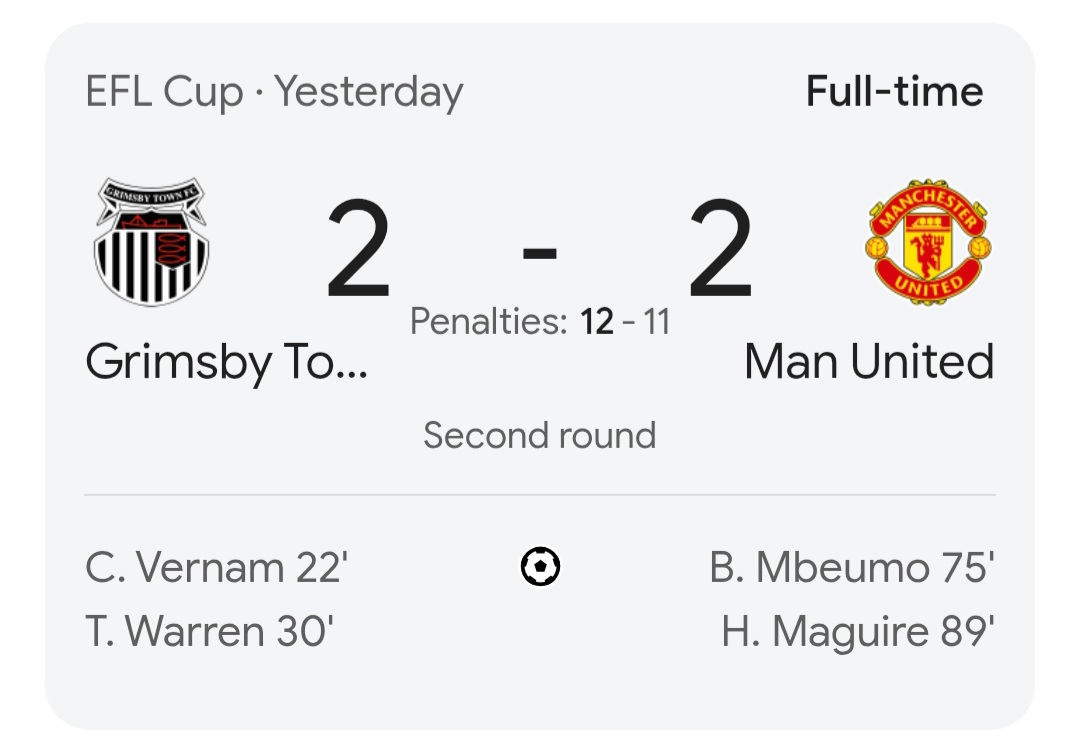
Task: Click the Full-time match status
Action: pyautogui.click(x=895, y=92)
